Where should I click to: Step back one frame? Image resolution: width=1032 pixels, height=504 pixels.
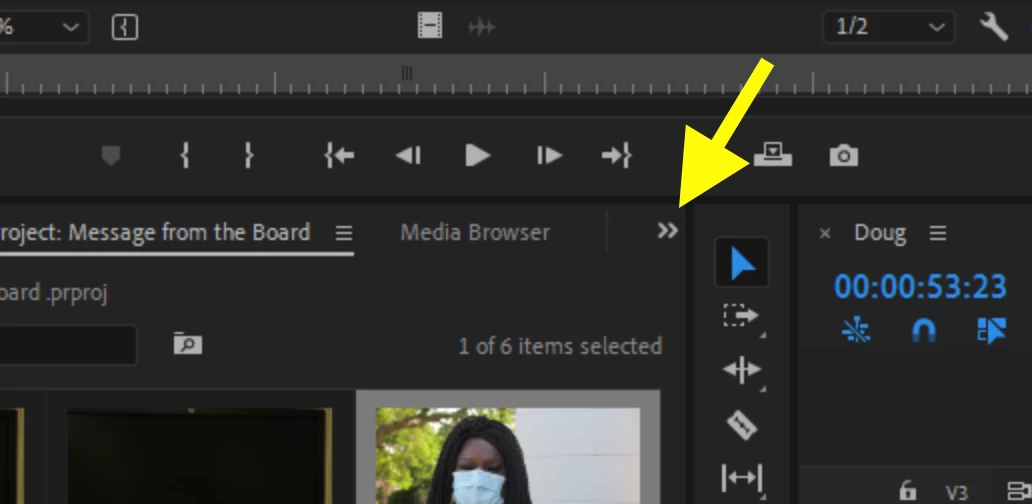(408, 156)
